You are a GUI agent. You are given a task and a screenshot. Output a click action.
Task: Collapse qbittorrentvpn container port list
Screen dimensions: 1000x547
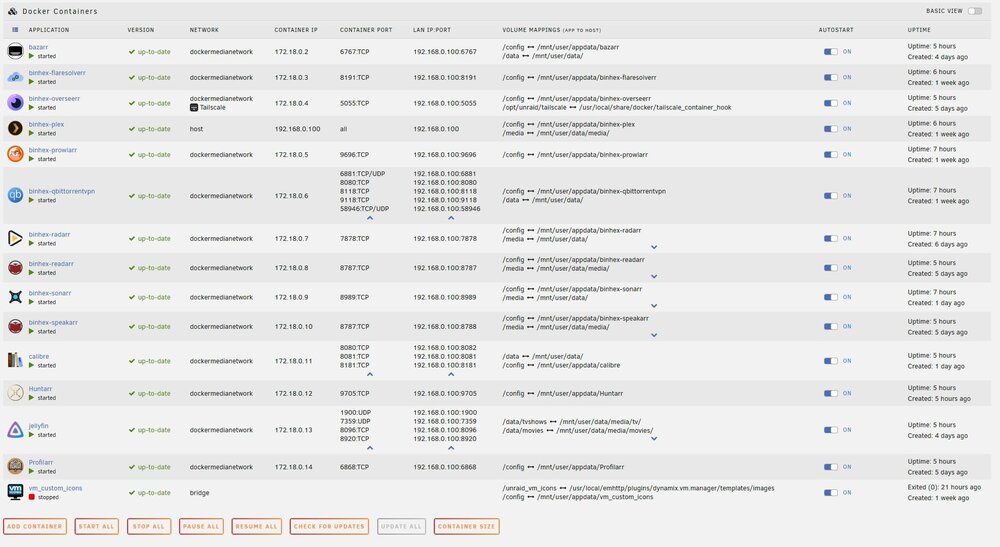(x=370, y=218)
